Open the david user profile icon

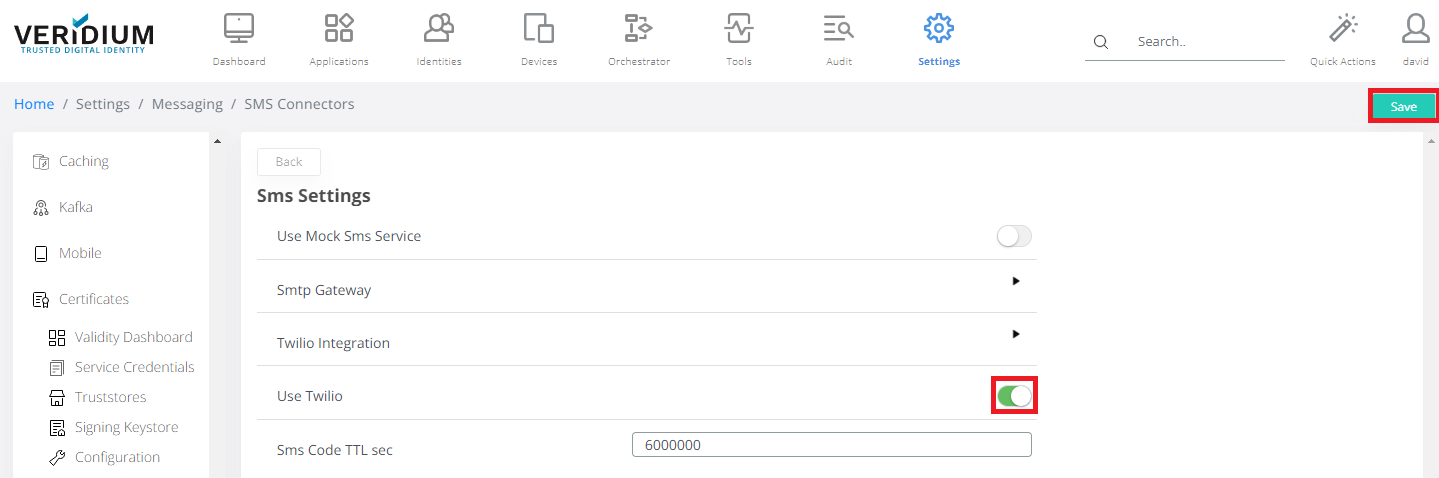point(1415,29)
